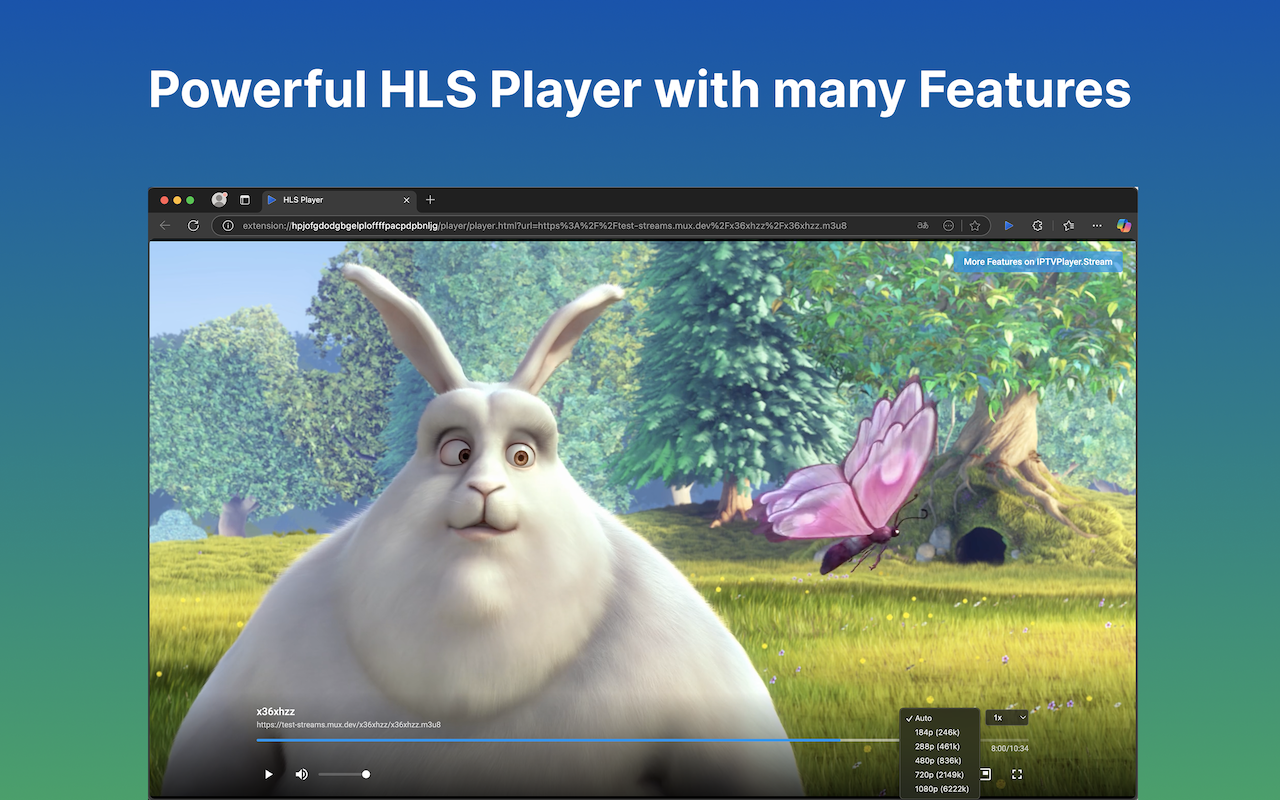Open the translate page icon in address bar

click(x=922, y=226)
